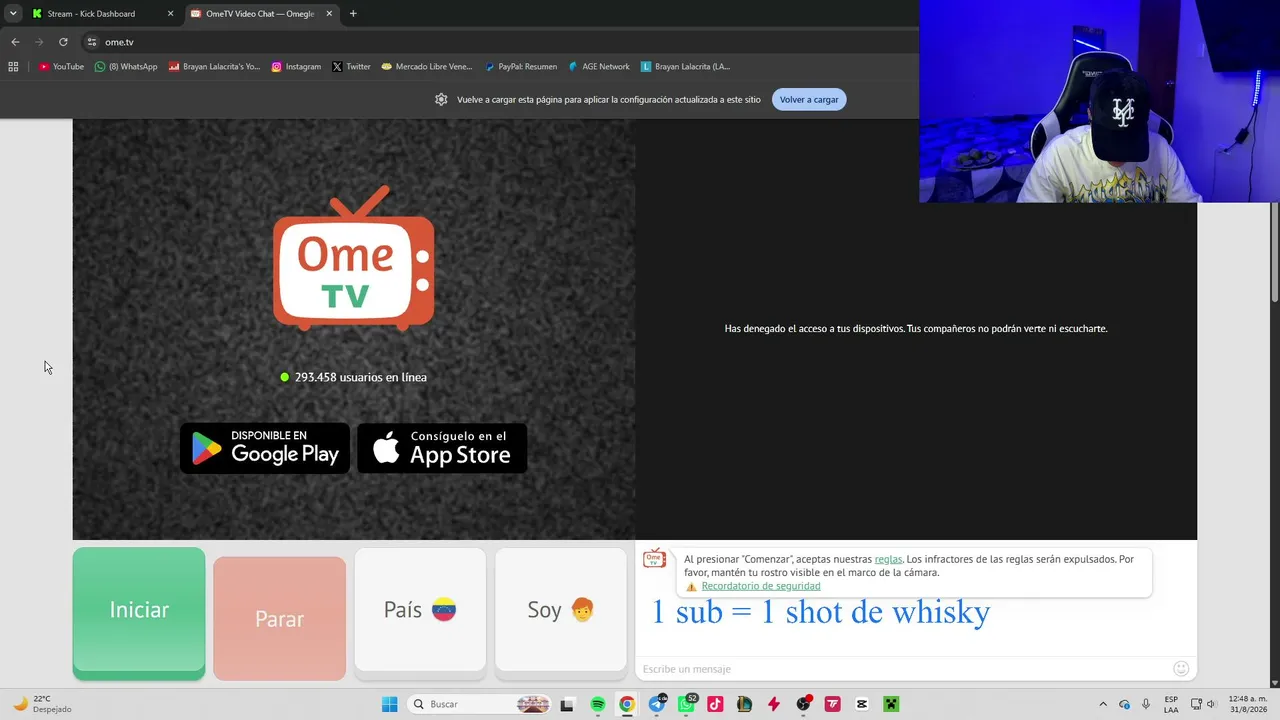View site information for ome.tv

(92, 42)
